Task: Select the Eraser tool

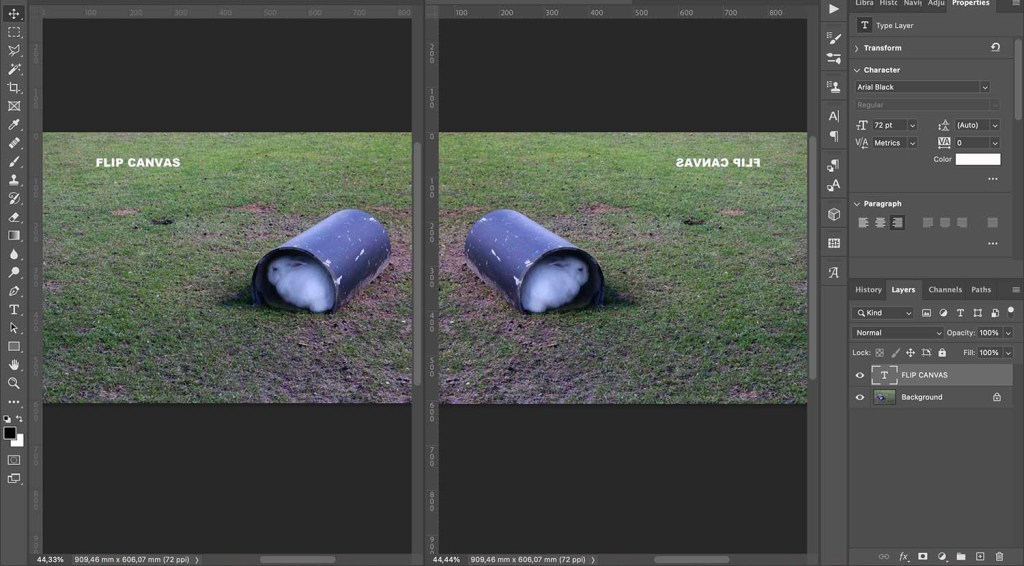Action: pyautogui.click(x=14, y=217)
